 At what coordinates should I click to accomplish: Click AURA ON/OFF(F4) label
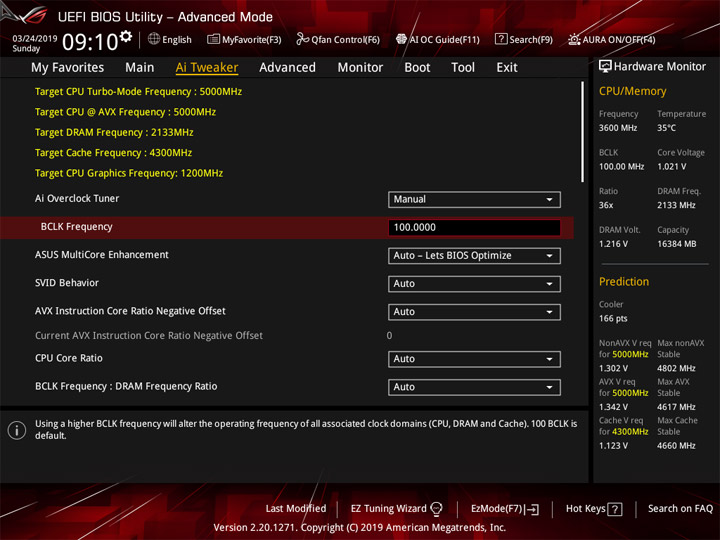tap(619, 39)
